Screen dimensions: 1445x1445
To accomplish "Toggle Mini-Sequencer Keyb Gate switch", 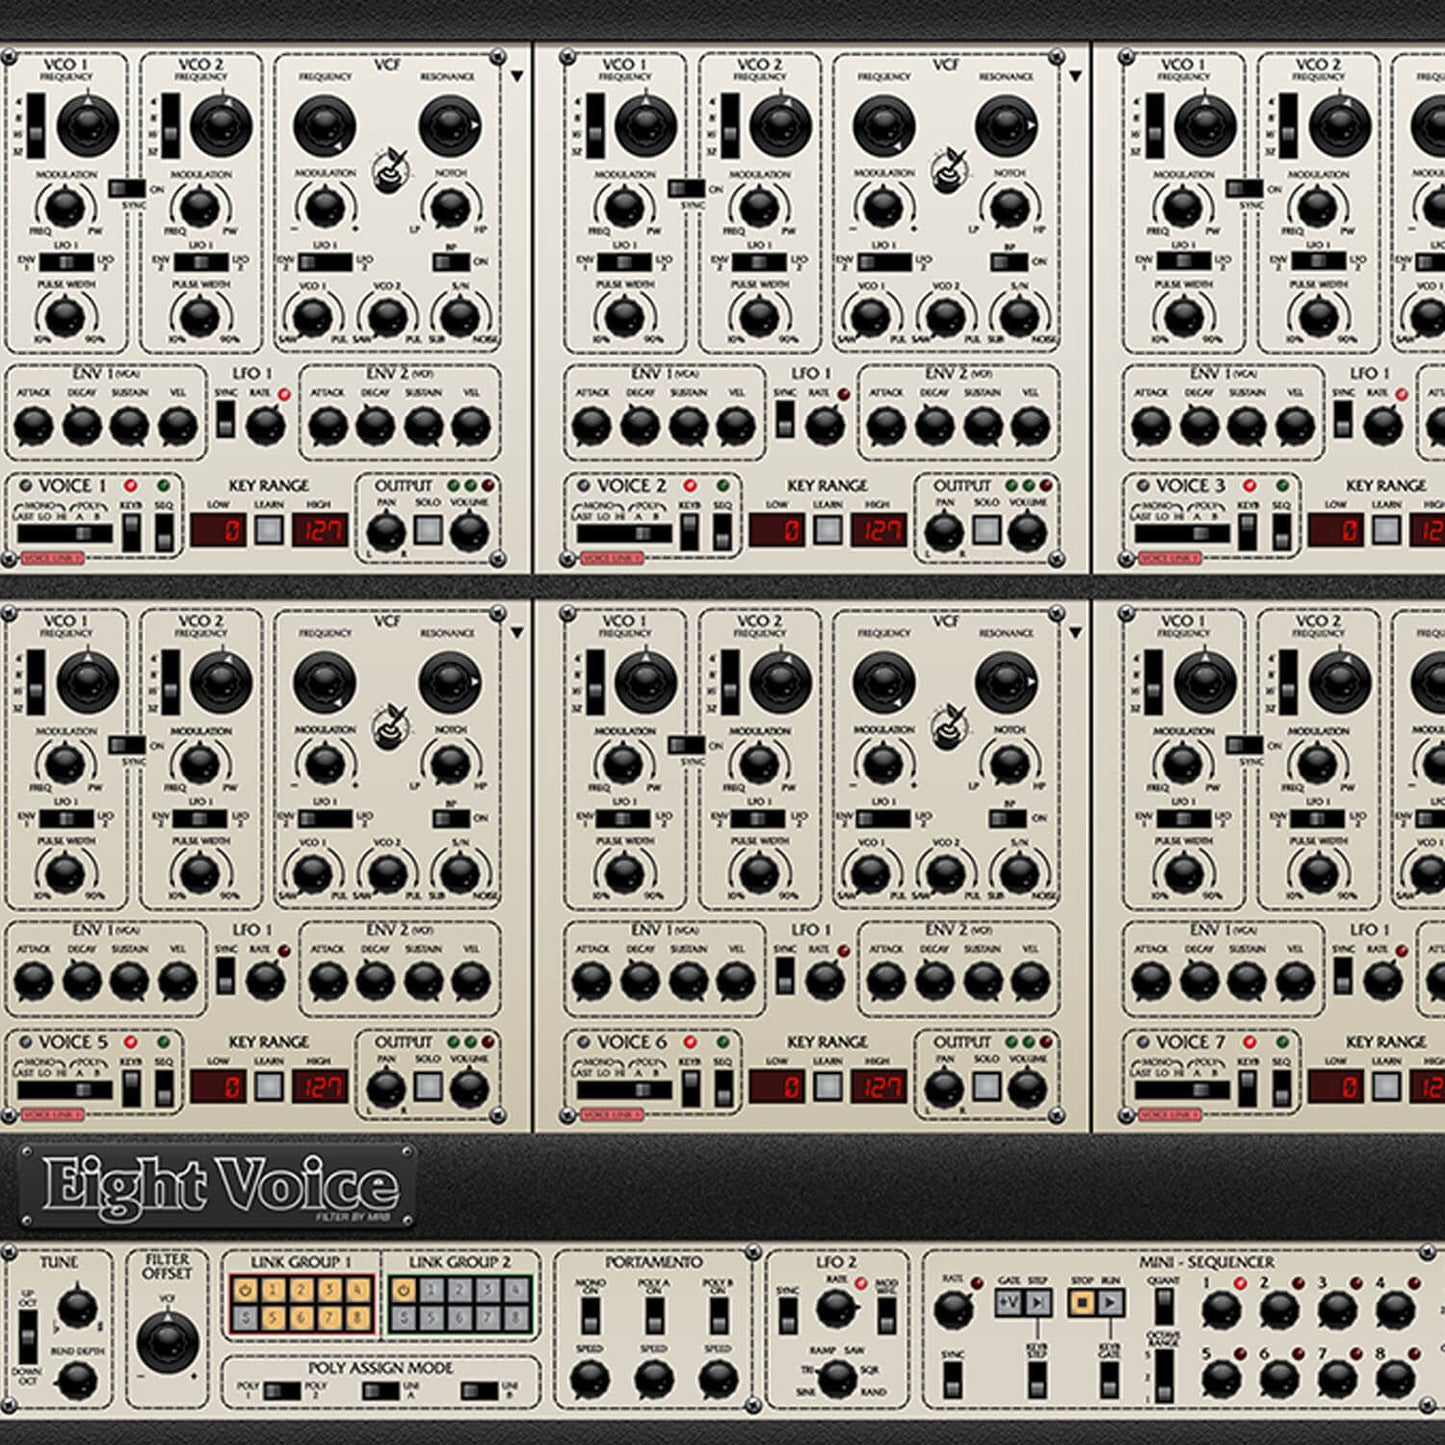I will [1109, 1379].
